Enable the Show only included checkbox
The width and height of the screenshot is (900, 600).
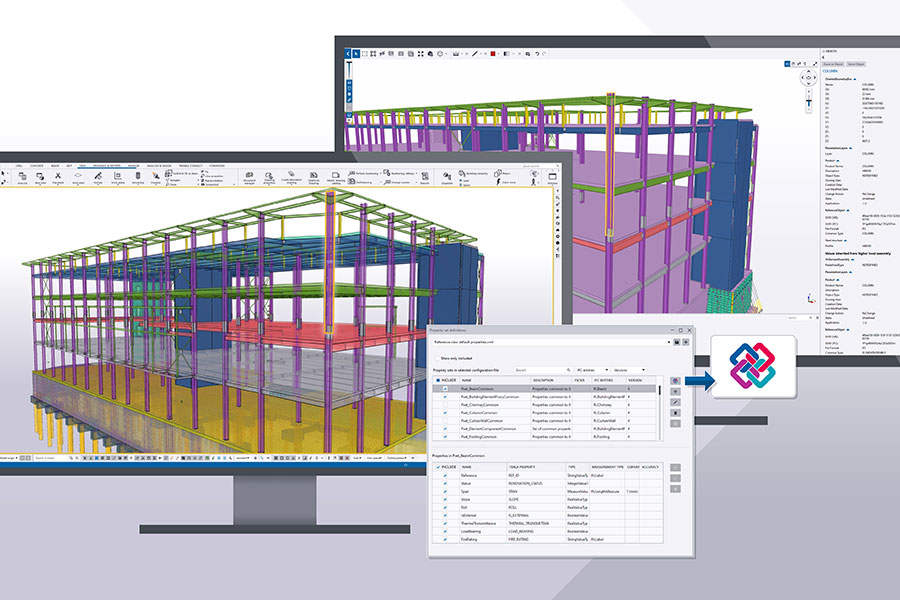438,359
